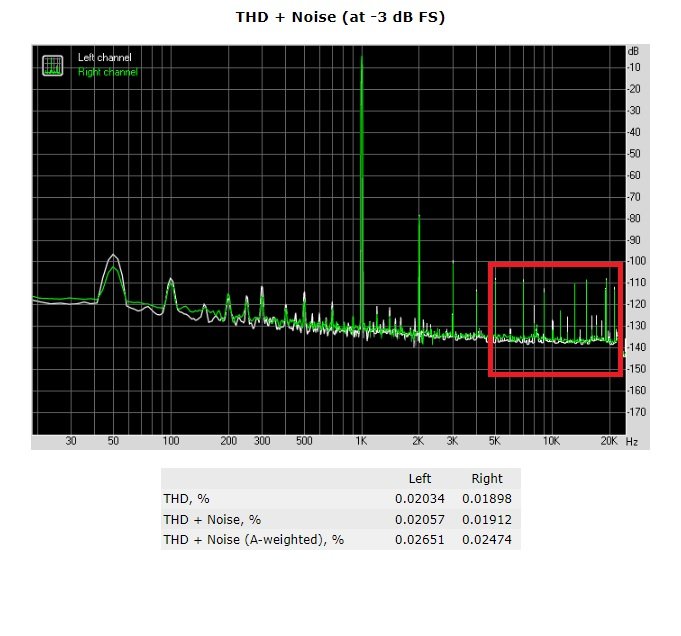Click the Left column header in the table
Image resolution: width=681 pixels, height=636 pixels.
(420, 478)
